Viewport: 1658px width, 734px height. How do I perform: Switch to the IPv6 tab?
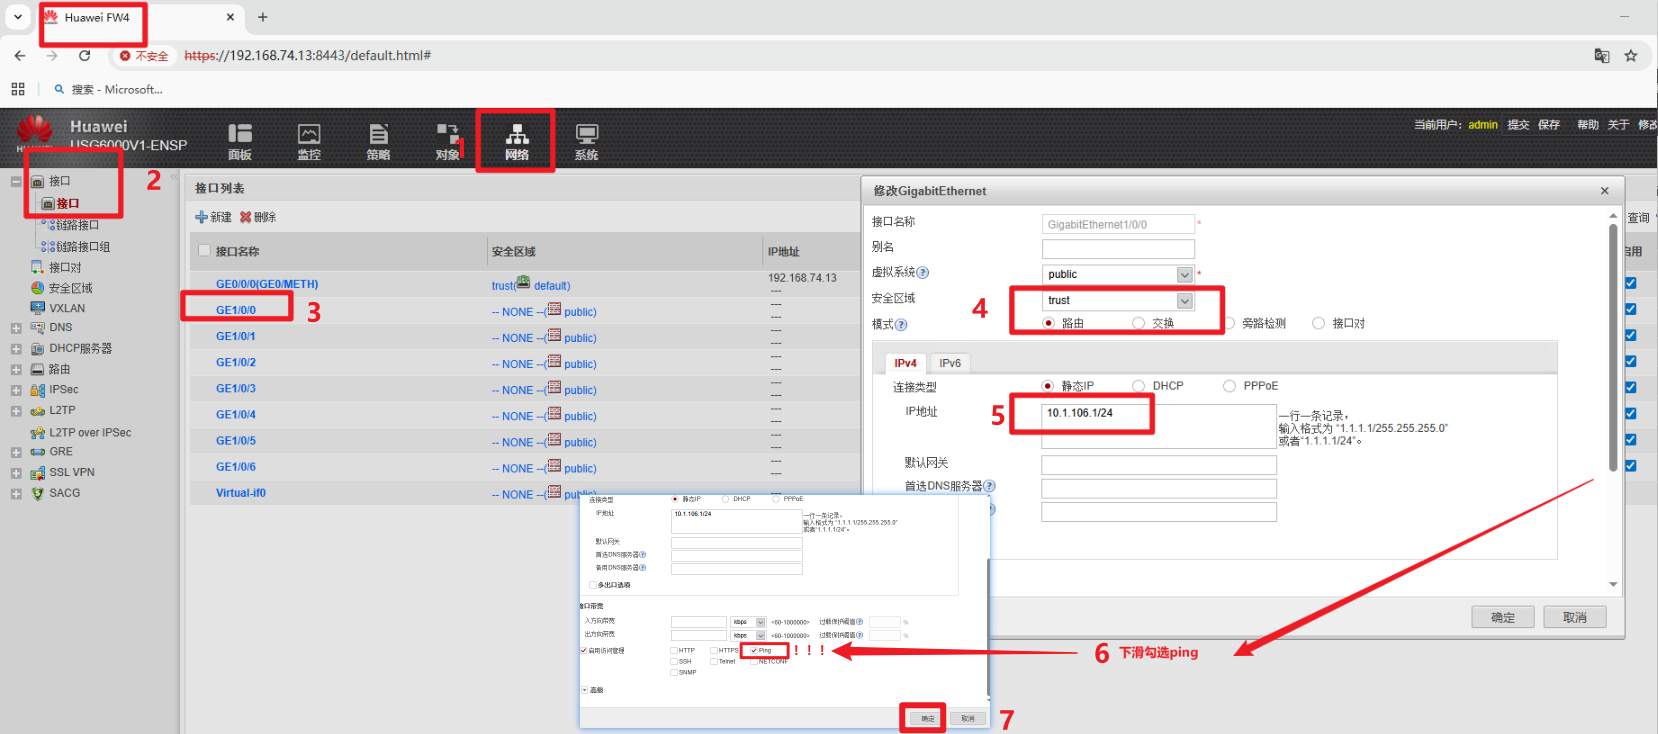950,363
